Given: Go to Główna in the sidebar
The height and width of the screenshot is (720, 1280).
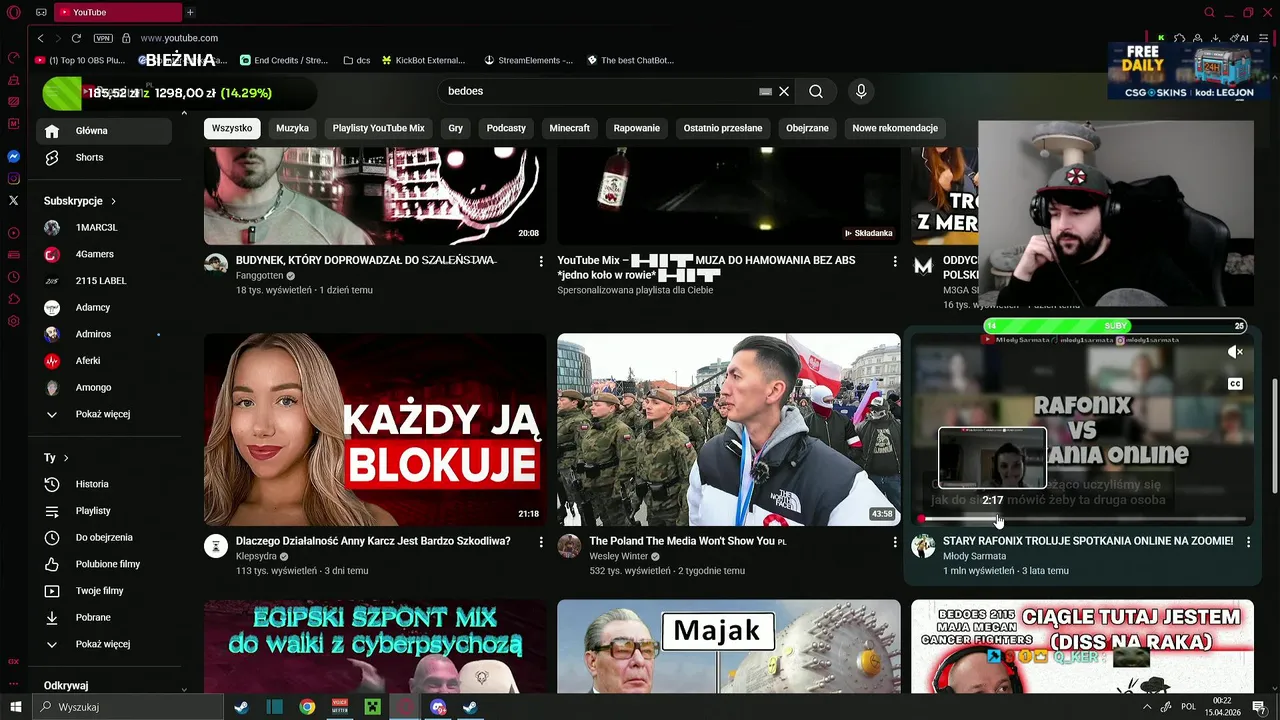Looking at the screenshot, I should 104,131.
